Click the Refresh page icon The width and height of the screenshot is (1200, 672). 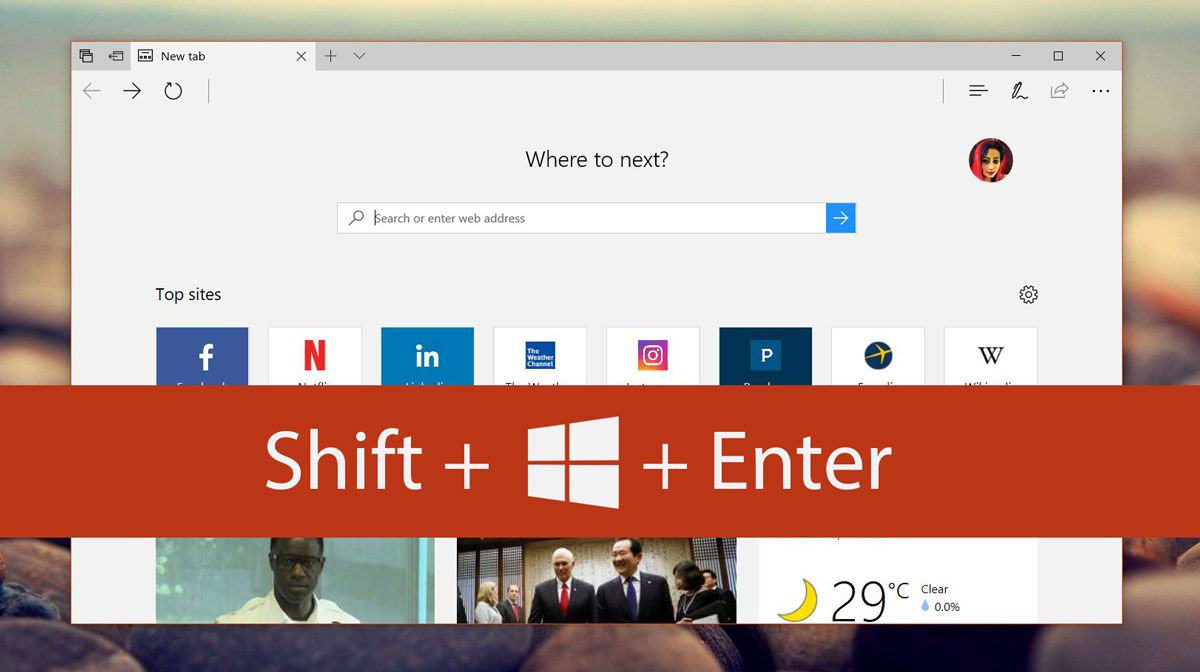pyautogui.click(x=173, y=91)
